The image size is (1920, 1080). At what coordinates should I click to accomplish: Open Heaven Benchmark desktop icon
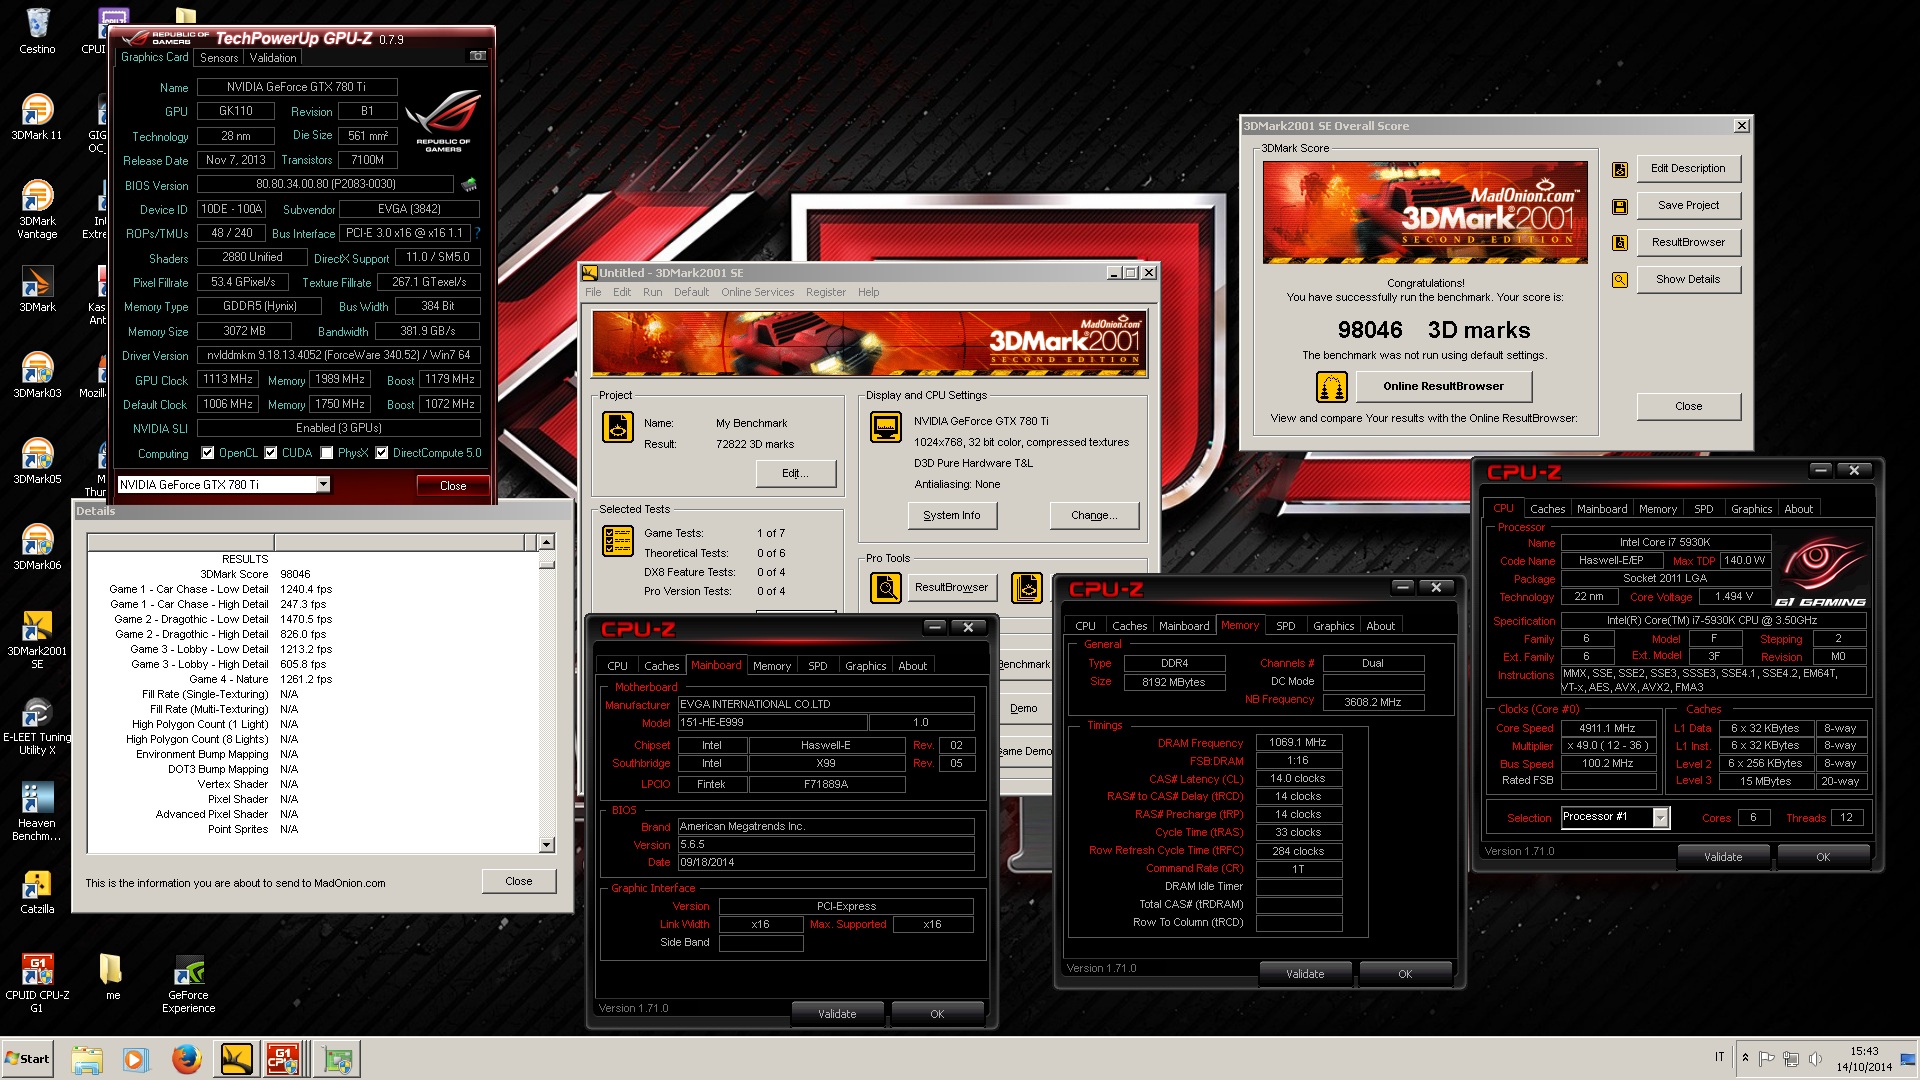click(37, 811)
